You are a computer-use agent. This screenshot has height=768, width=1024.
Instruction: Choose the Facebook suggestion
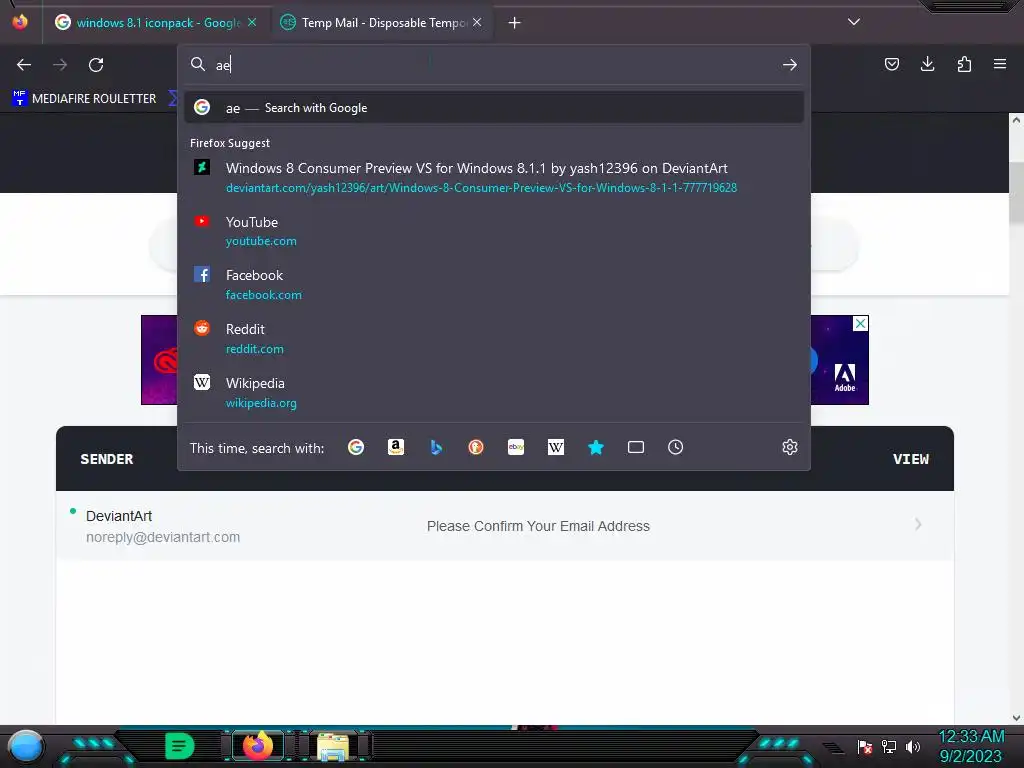[x=494, y=285]
